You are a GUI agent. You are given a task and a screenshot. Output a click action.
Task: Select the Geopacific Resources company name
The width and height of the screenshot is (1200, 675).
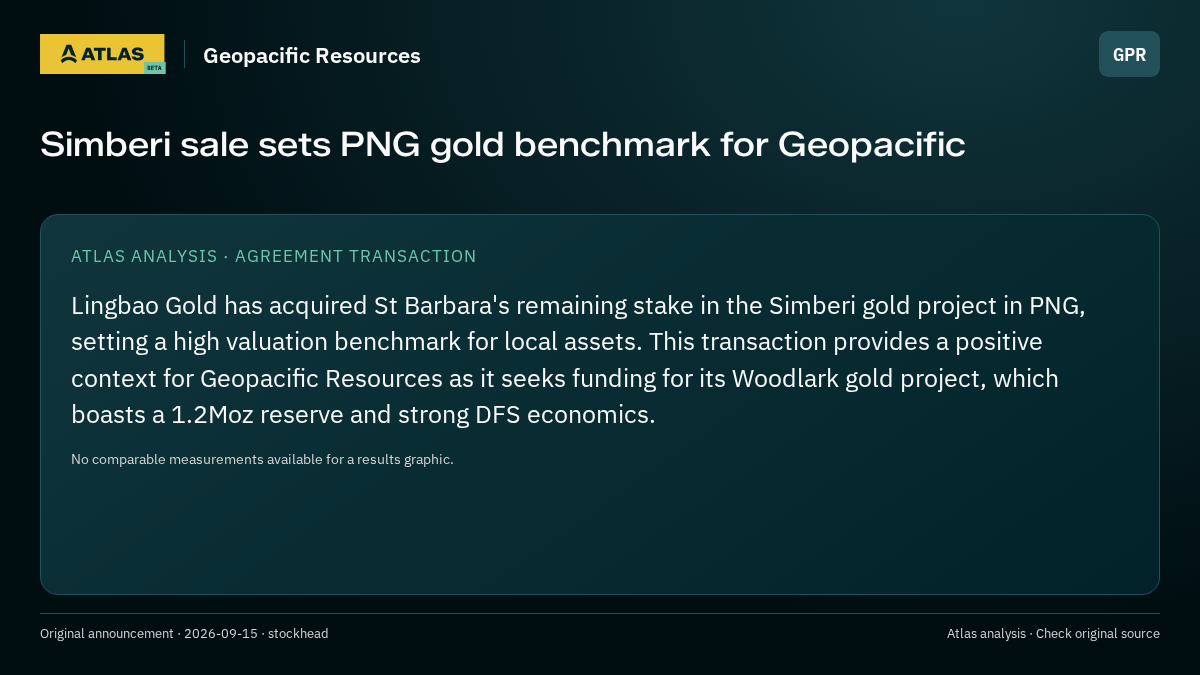point(312,56)
